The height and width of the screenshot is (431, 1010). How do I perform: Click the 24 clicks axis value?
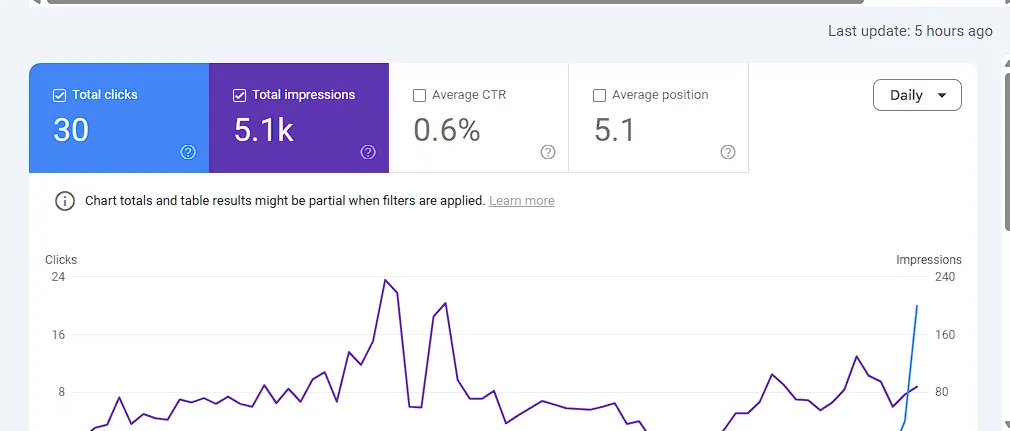59,277
